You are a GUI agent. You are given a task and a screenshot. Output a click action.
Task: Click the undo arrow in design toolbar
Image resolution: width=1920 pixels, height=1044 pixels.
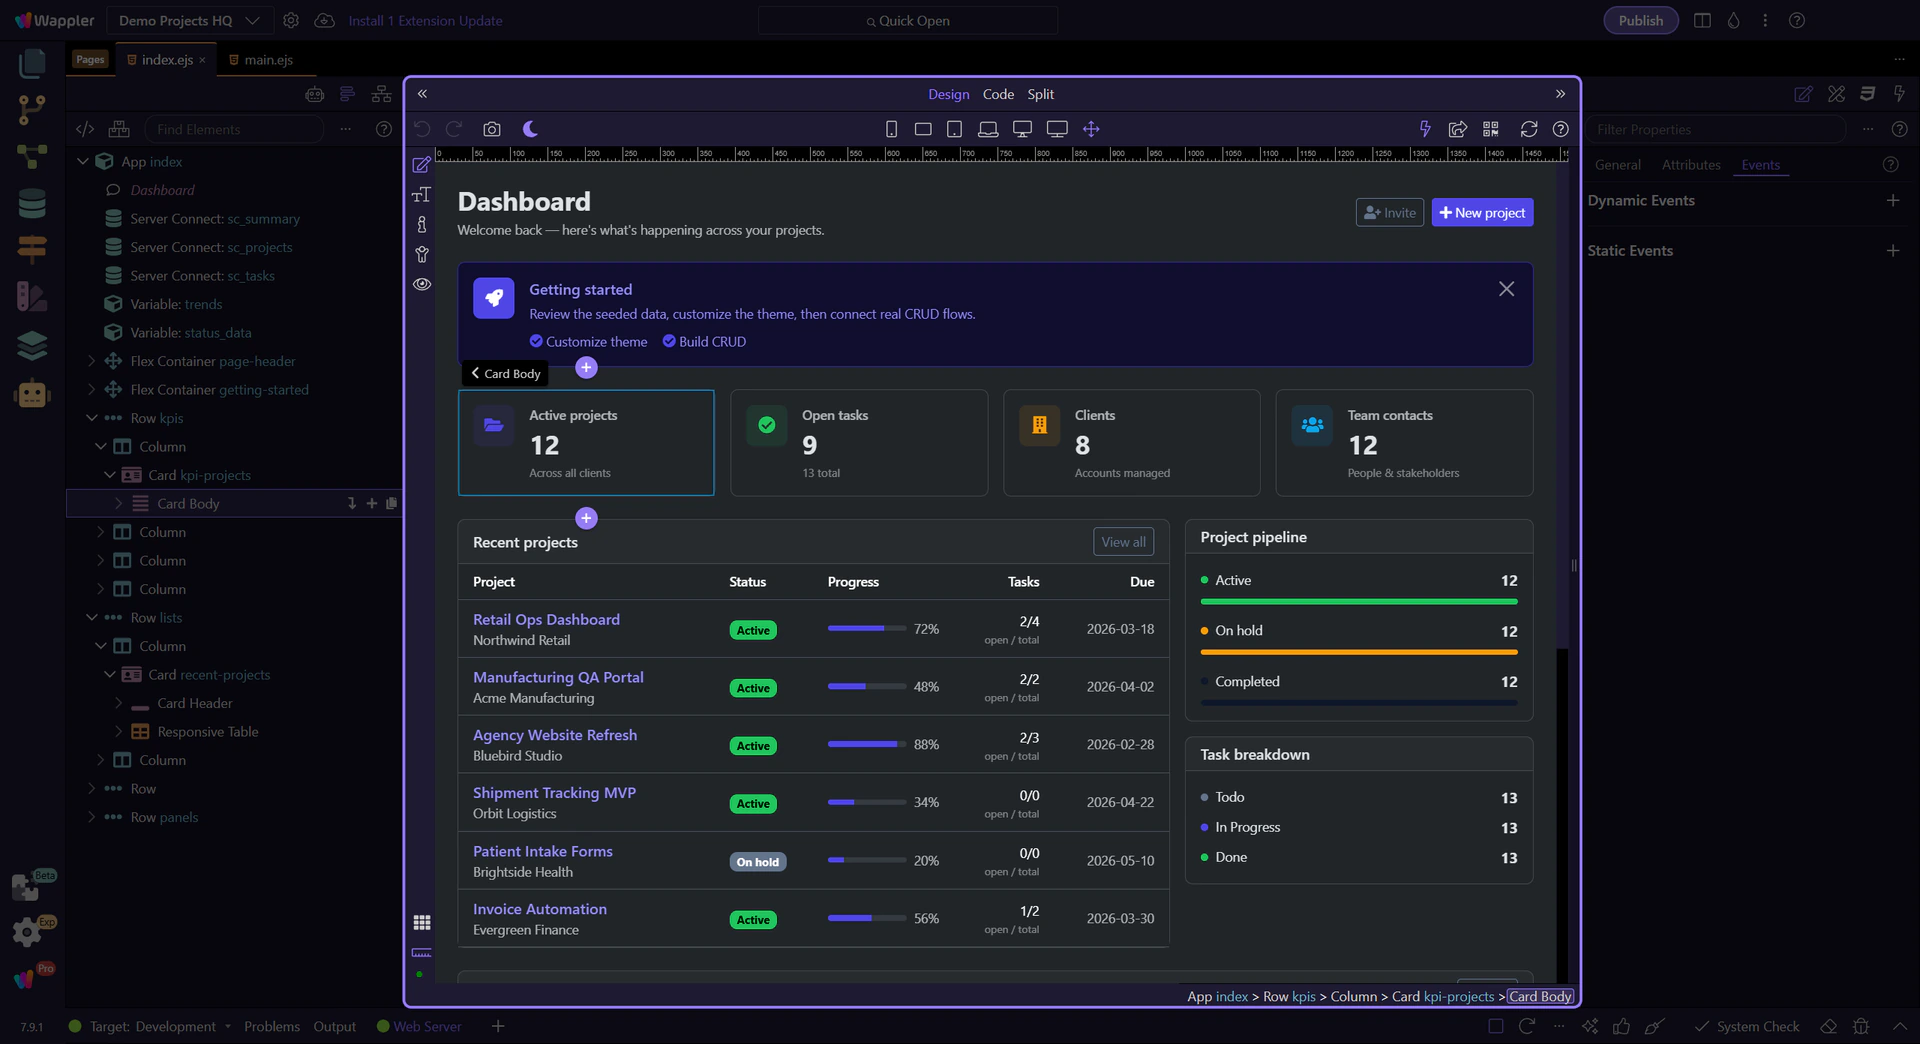click(x=422, y=129)
